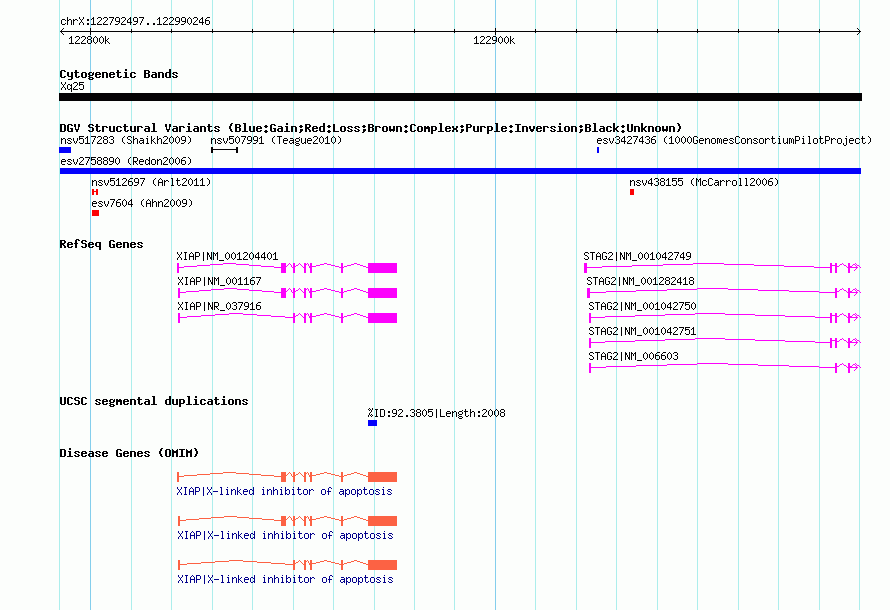Click the XIAP NM_001204401 last exon block
890x610 pixels.
(x=383, y=268)
